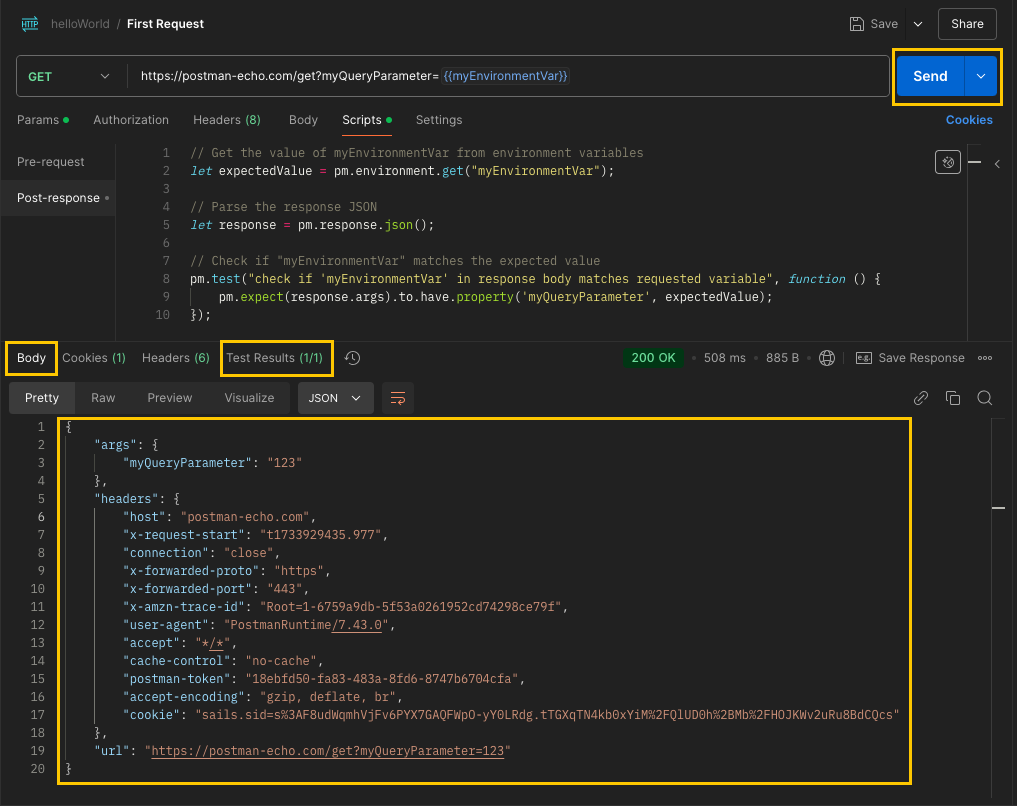1017x806 pixels.
Task: Switch to the request Body tab
Action: 303,120
